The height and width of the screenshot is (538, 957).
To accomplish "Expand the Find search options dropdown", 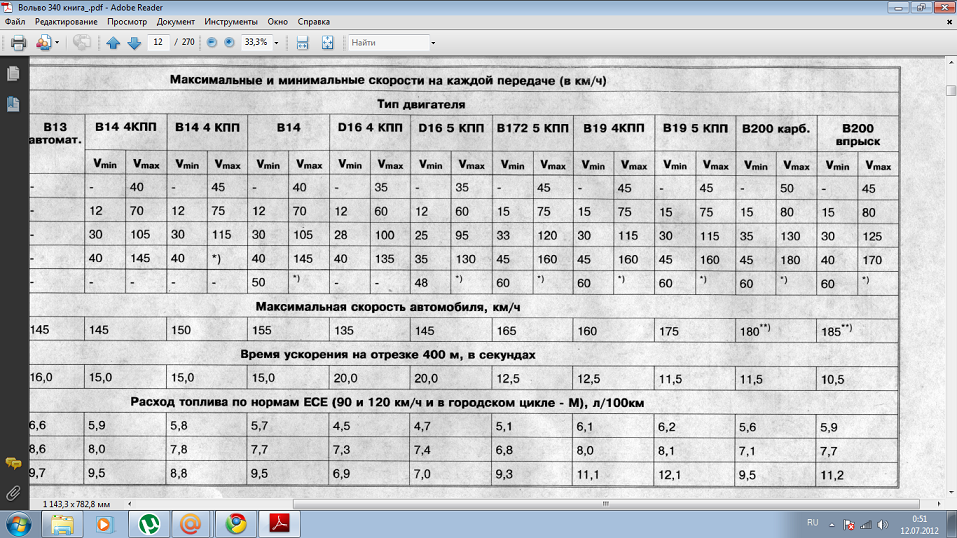I will [x=433, y=43].
